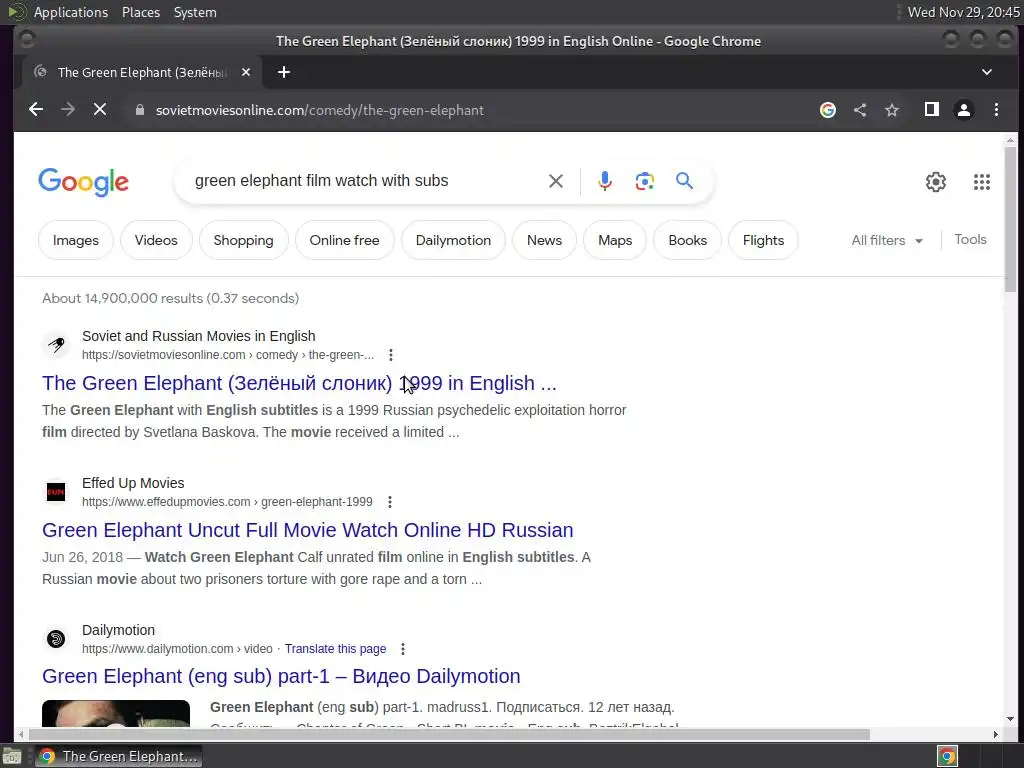Open Green Elephant (eng sub) part-1 Dailymotion link
Screen dimensions: 1024x768
click(281, 677)
